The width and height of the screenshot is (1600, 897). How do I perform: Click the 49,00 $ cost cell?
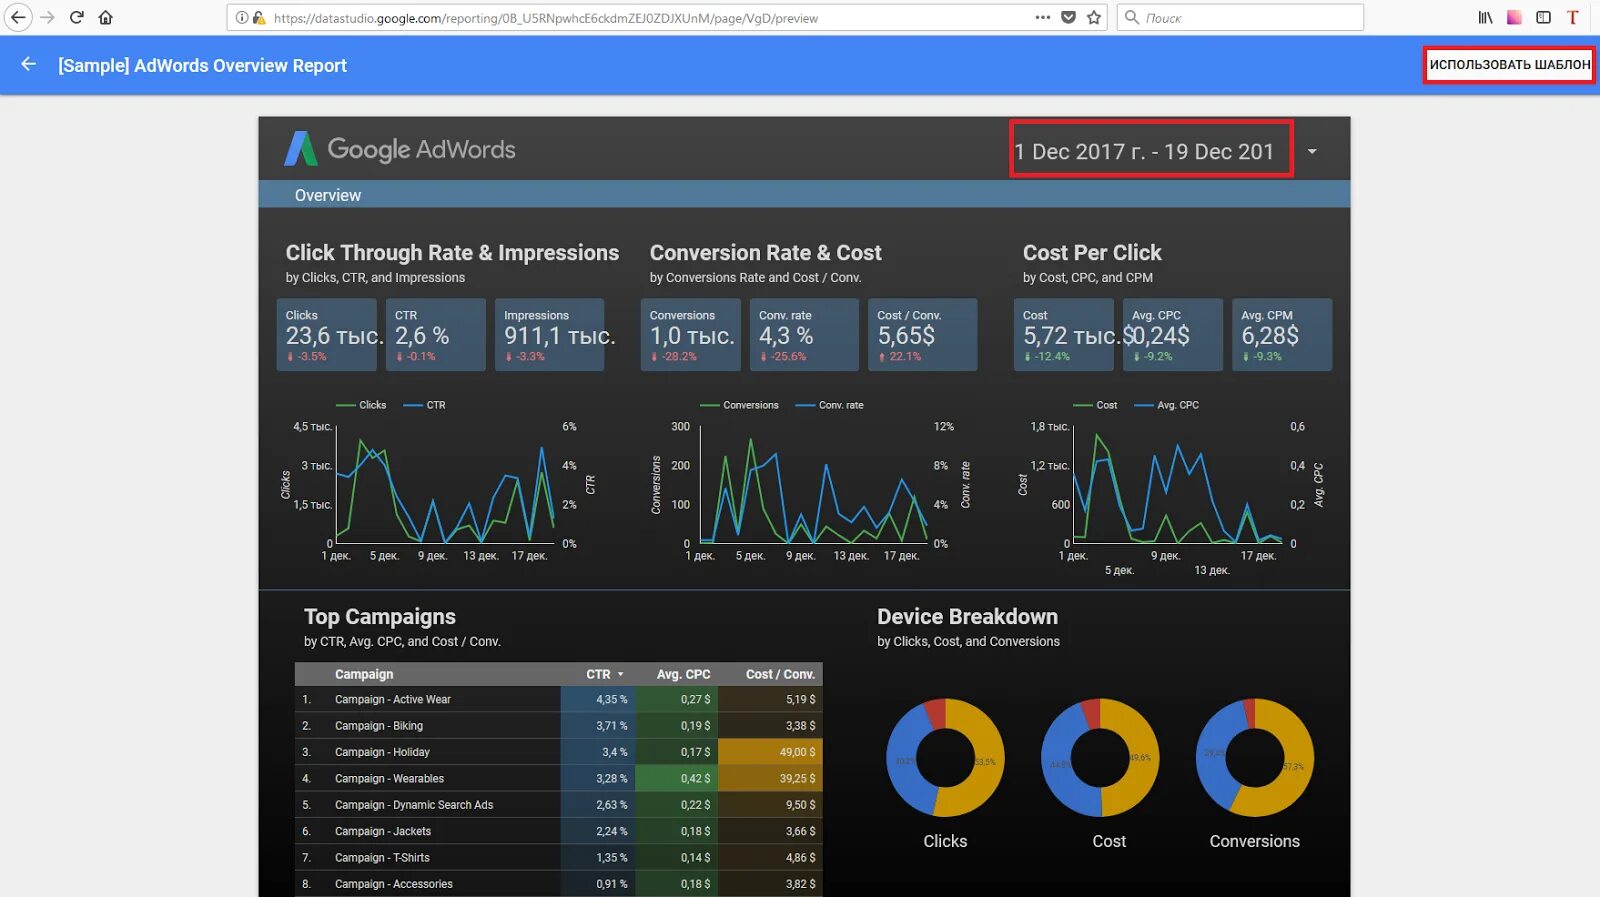coord(770,752)
